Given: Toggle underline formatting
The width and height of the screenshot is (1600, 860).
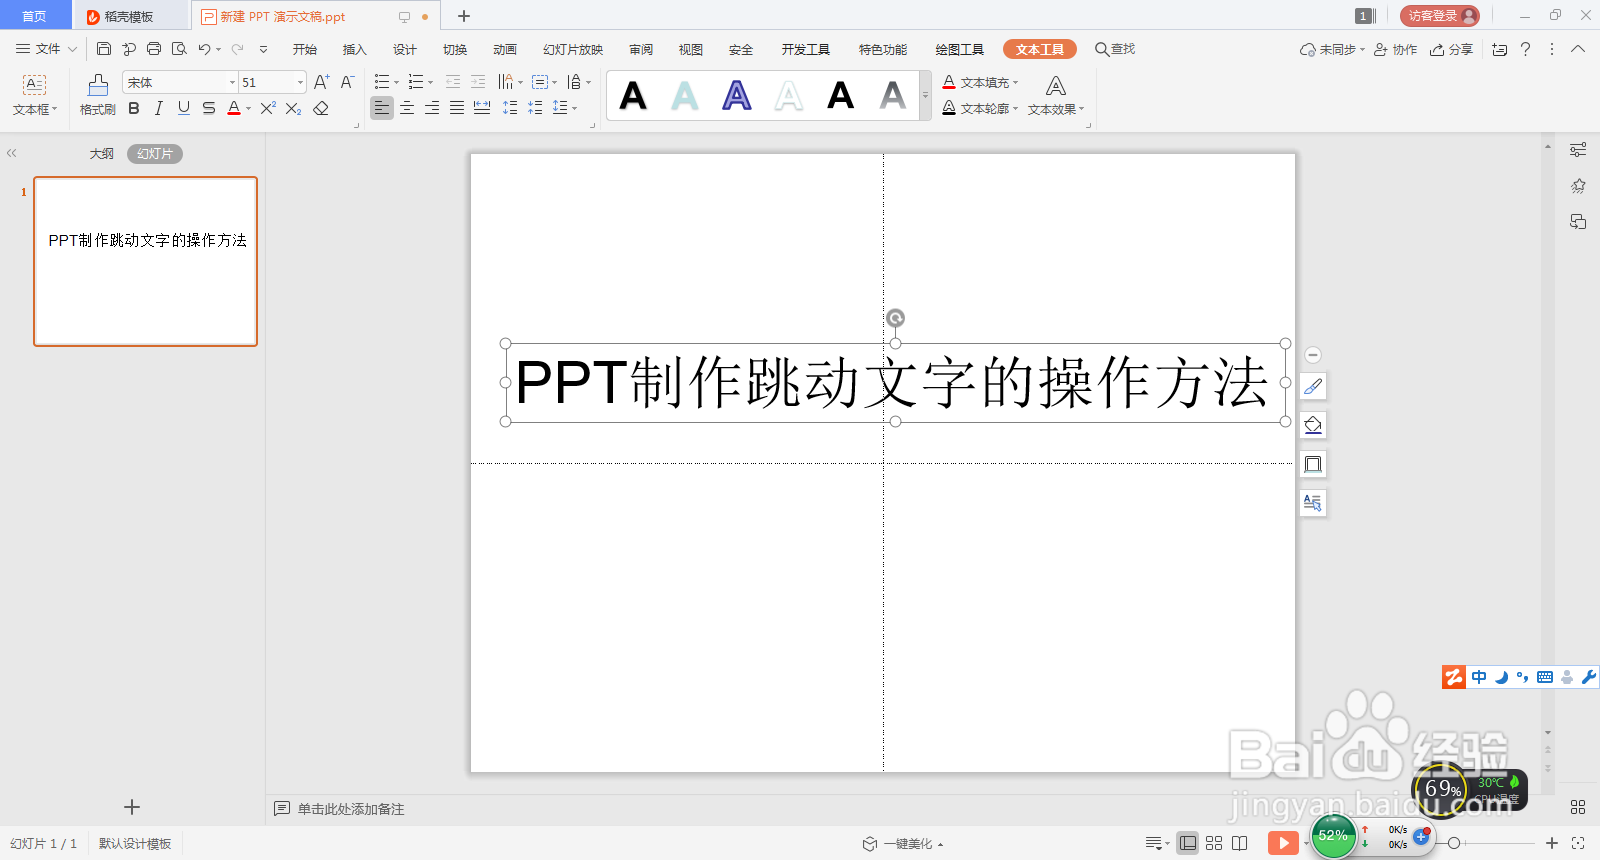Looking at the screenshot, I should point(184,108).
